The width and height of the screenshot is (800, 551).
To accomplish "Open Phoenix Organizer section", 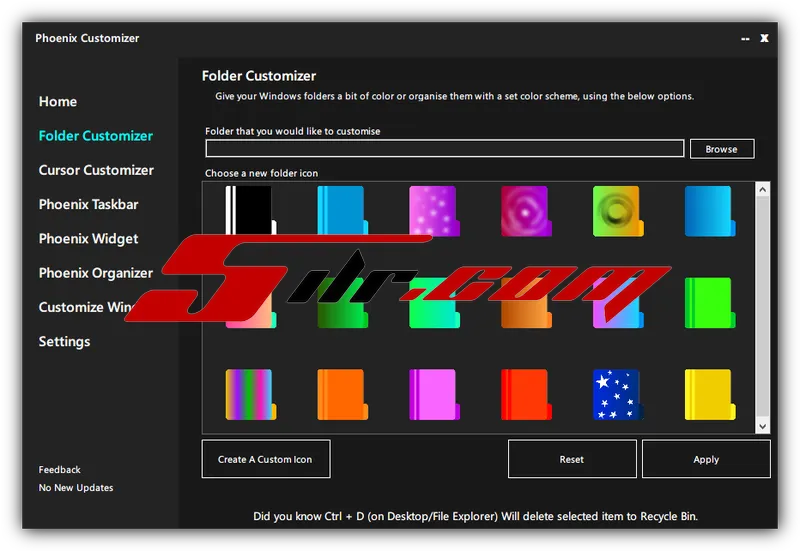I will [x=95, y=273].
